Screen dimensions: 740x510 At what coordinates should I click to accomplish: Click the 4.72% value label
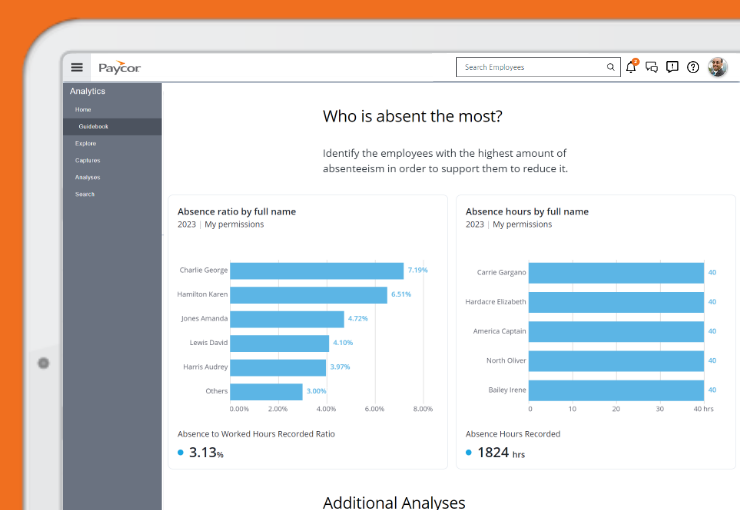pos(358,318)
